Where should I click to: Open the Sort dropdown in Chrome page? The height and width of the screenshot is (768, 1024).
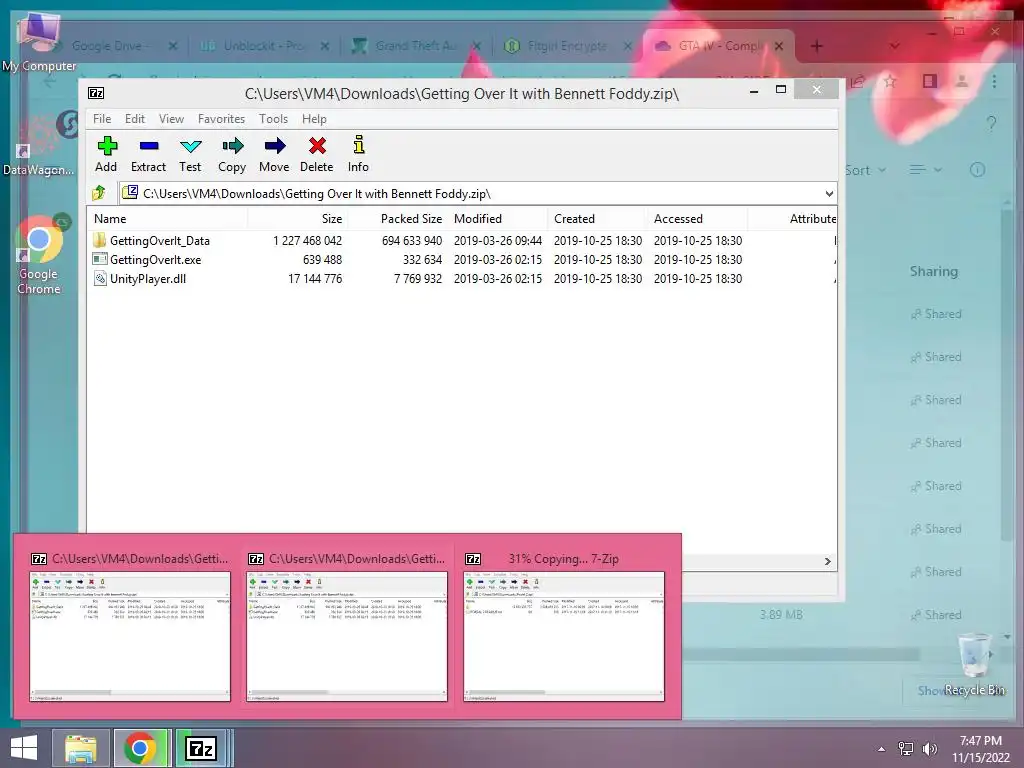pyautogui.click(x=866, y=170)
